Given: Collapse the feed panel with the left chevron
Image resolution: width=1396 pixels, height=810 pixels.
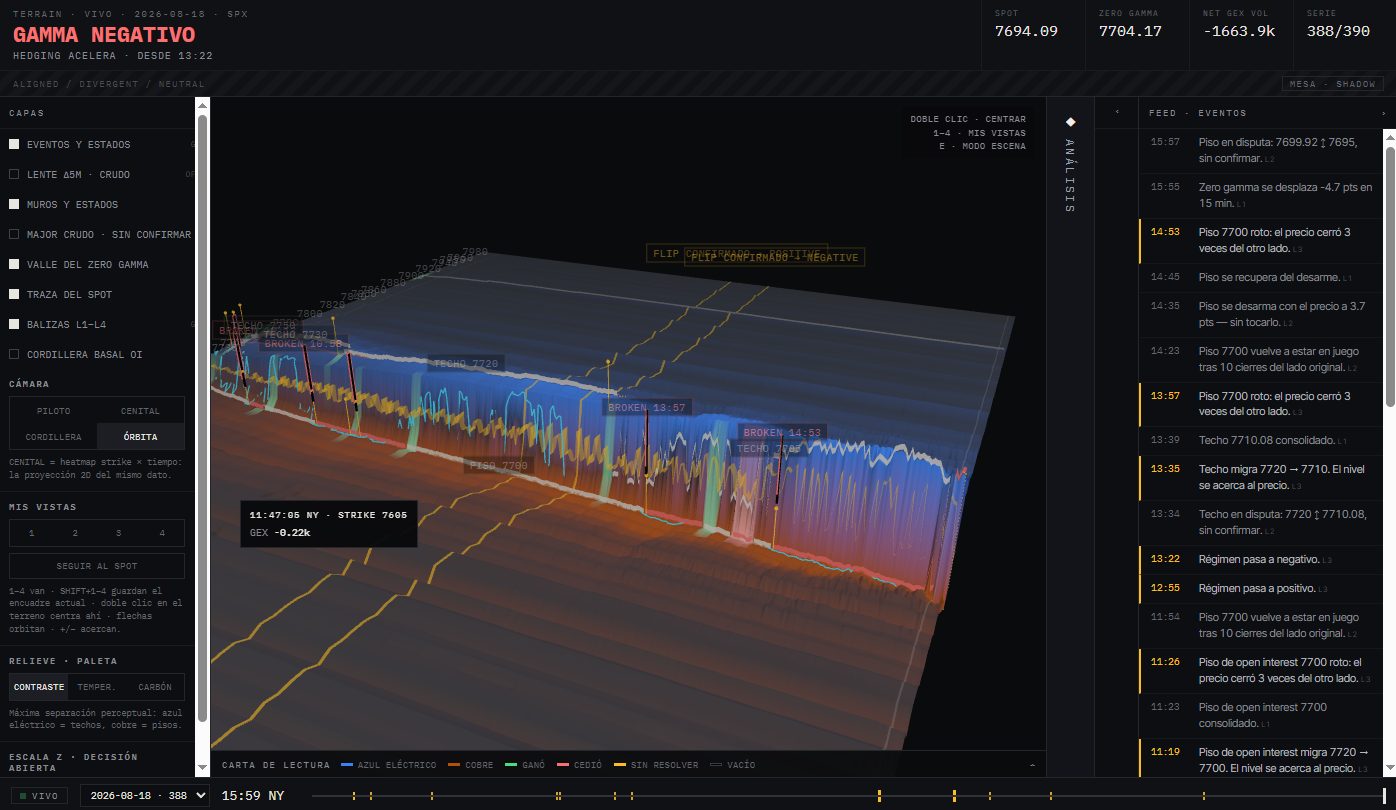Looking at the screenshot, I should pyautogui.click(x=1117, y=113).
